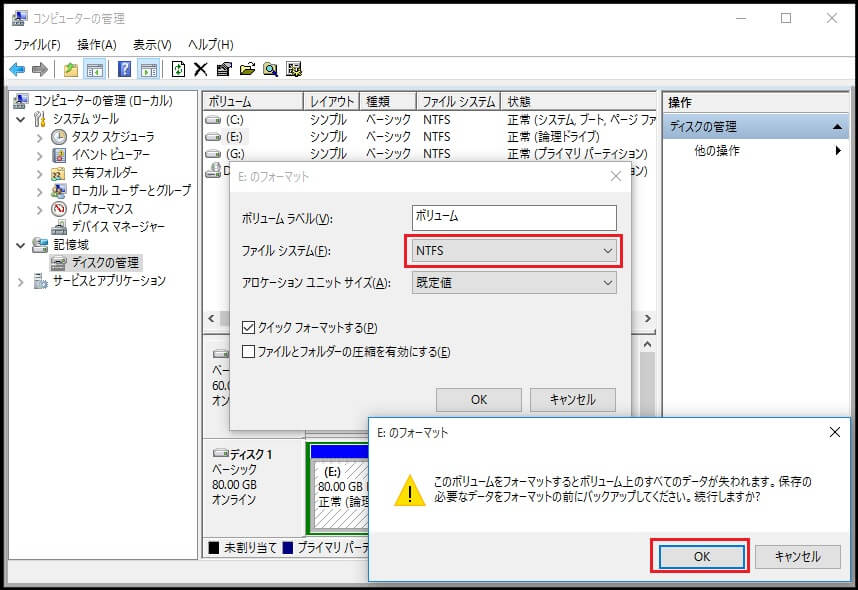Click the パフォーマンス icon in tree
This screenshot has height=590, width=858.
(59, 209)
